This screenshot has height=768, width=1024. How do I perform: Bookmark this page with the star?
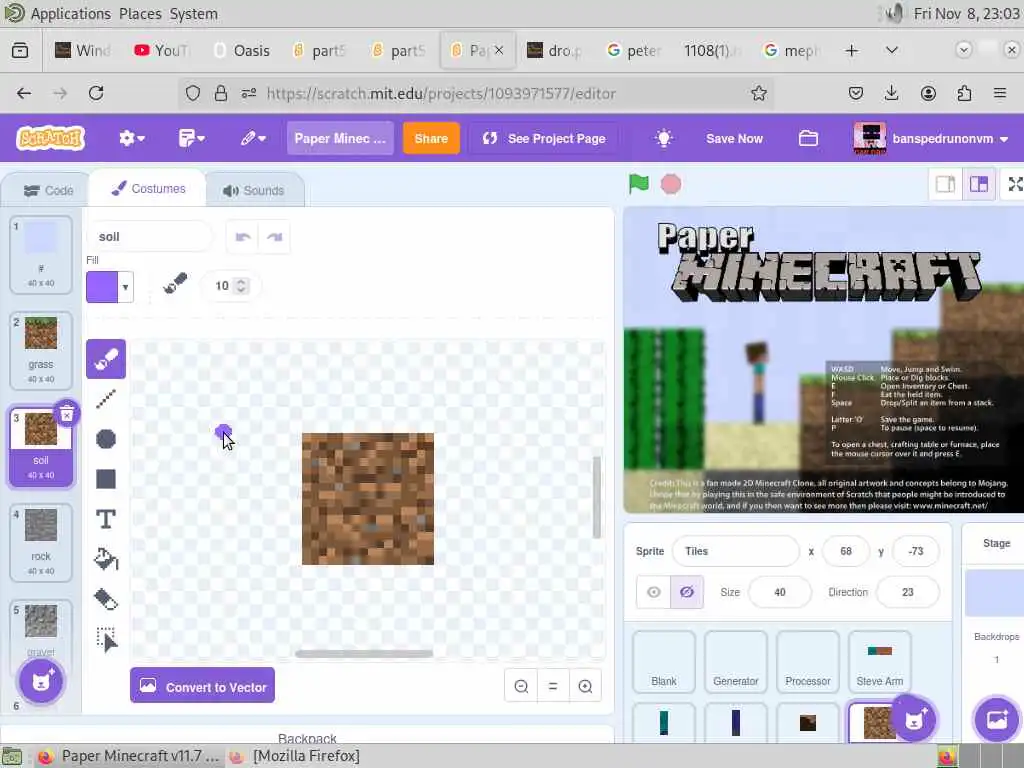pyautogui.click(x=758, y=93)
